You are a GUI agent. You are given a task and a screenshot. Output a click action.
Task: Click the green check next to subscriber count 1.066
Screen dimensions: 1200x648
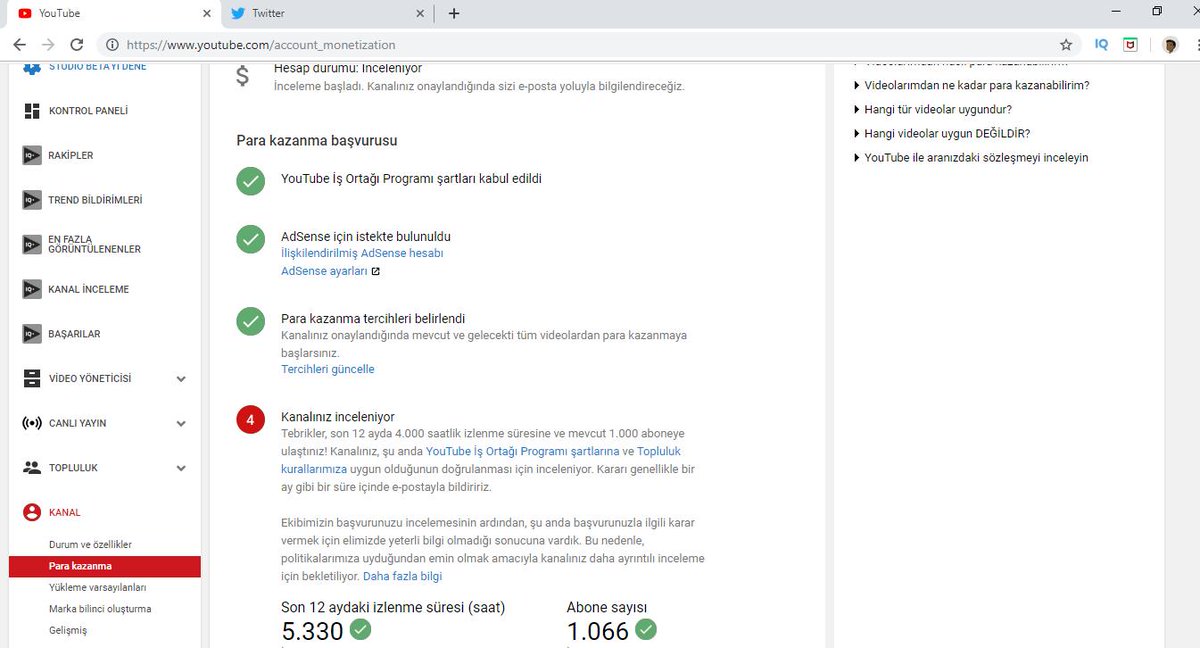coord(646,630)
